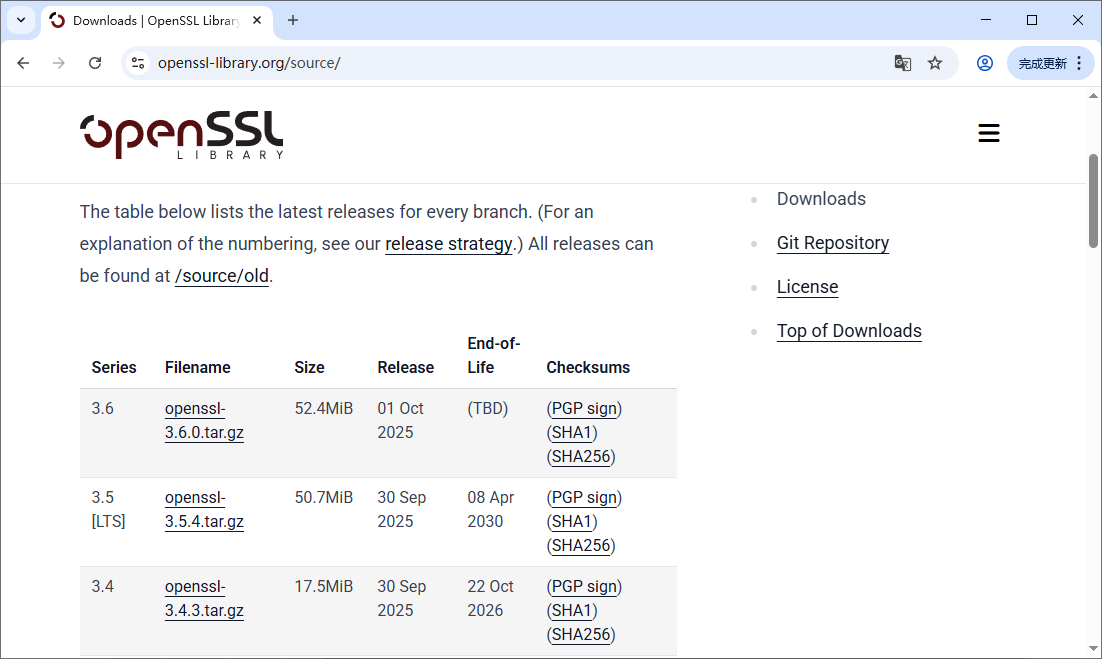This screenshot has width=1102, height=659.
Task: Click the address bar URL field
Action: point(500,63)
